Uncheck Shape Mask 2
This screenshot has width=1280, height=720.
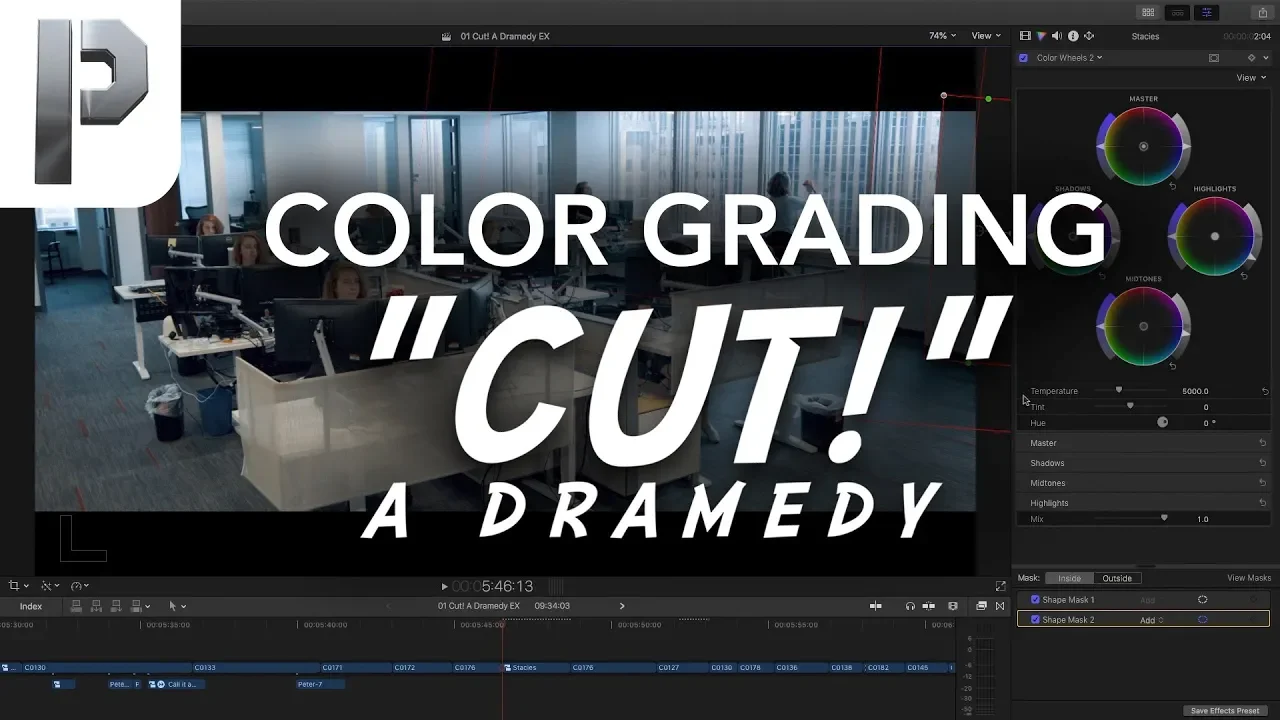(x=1035, y=620)
